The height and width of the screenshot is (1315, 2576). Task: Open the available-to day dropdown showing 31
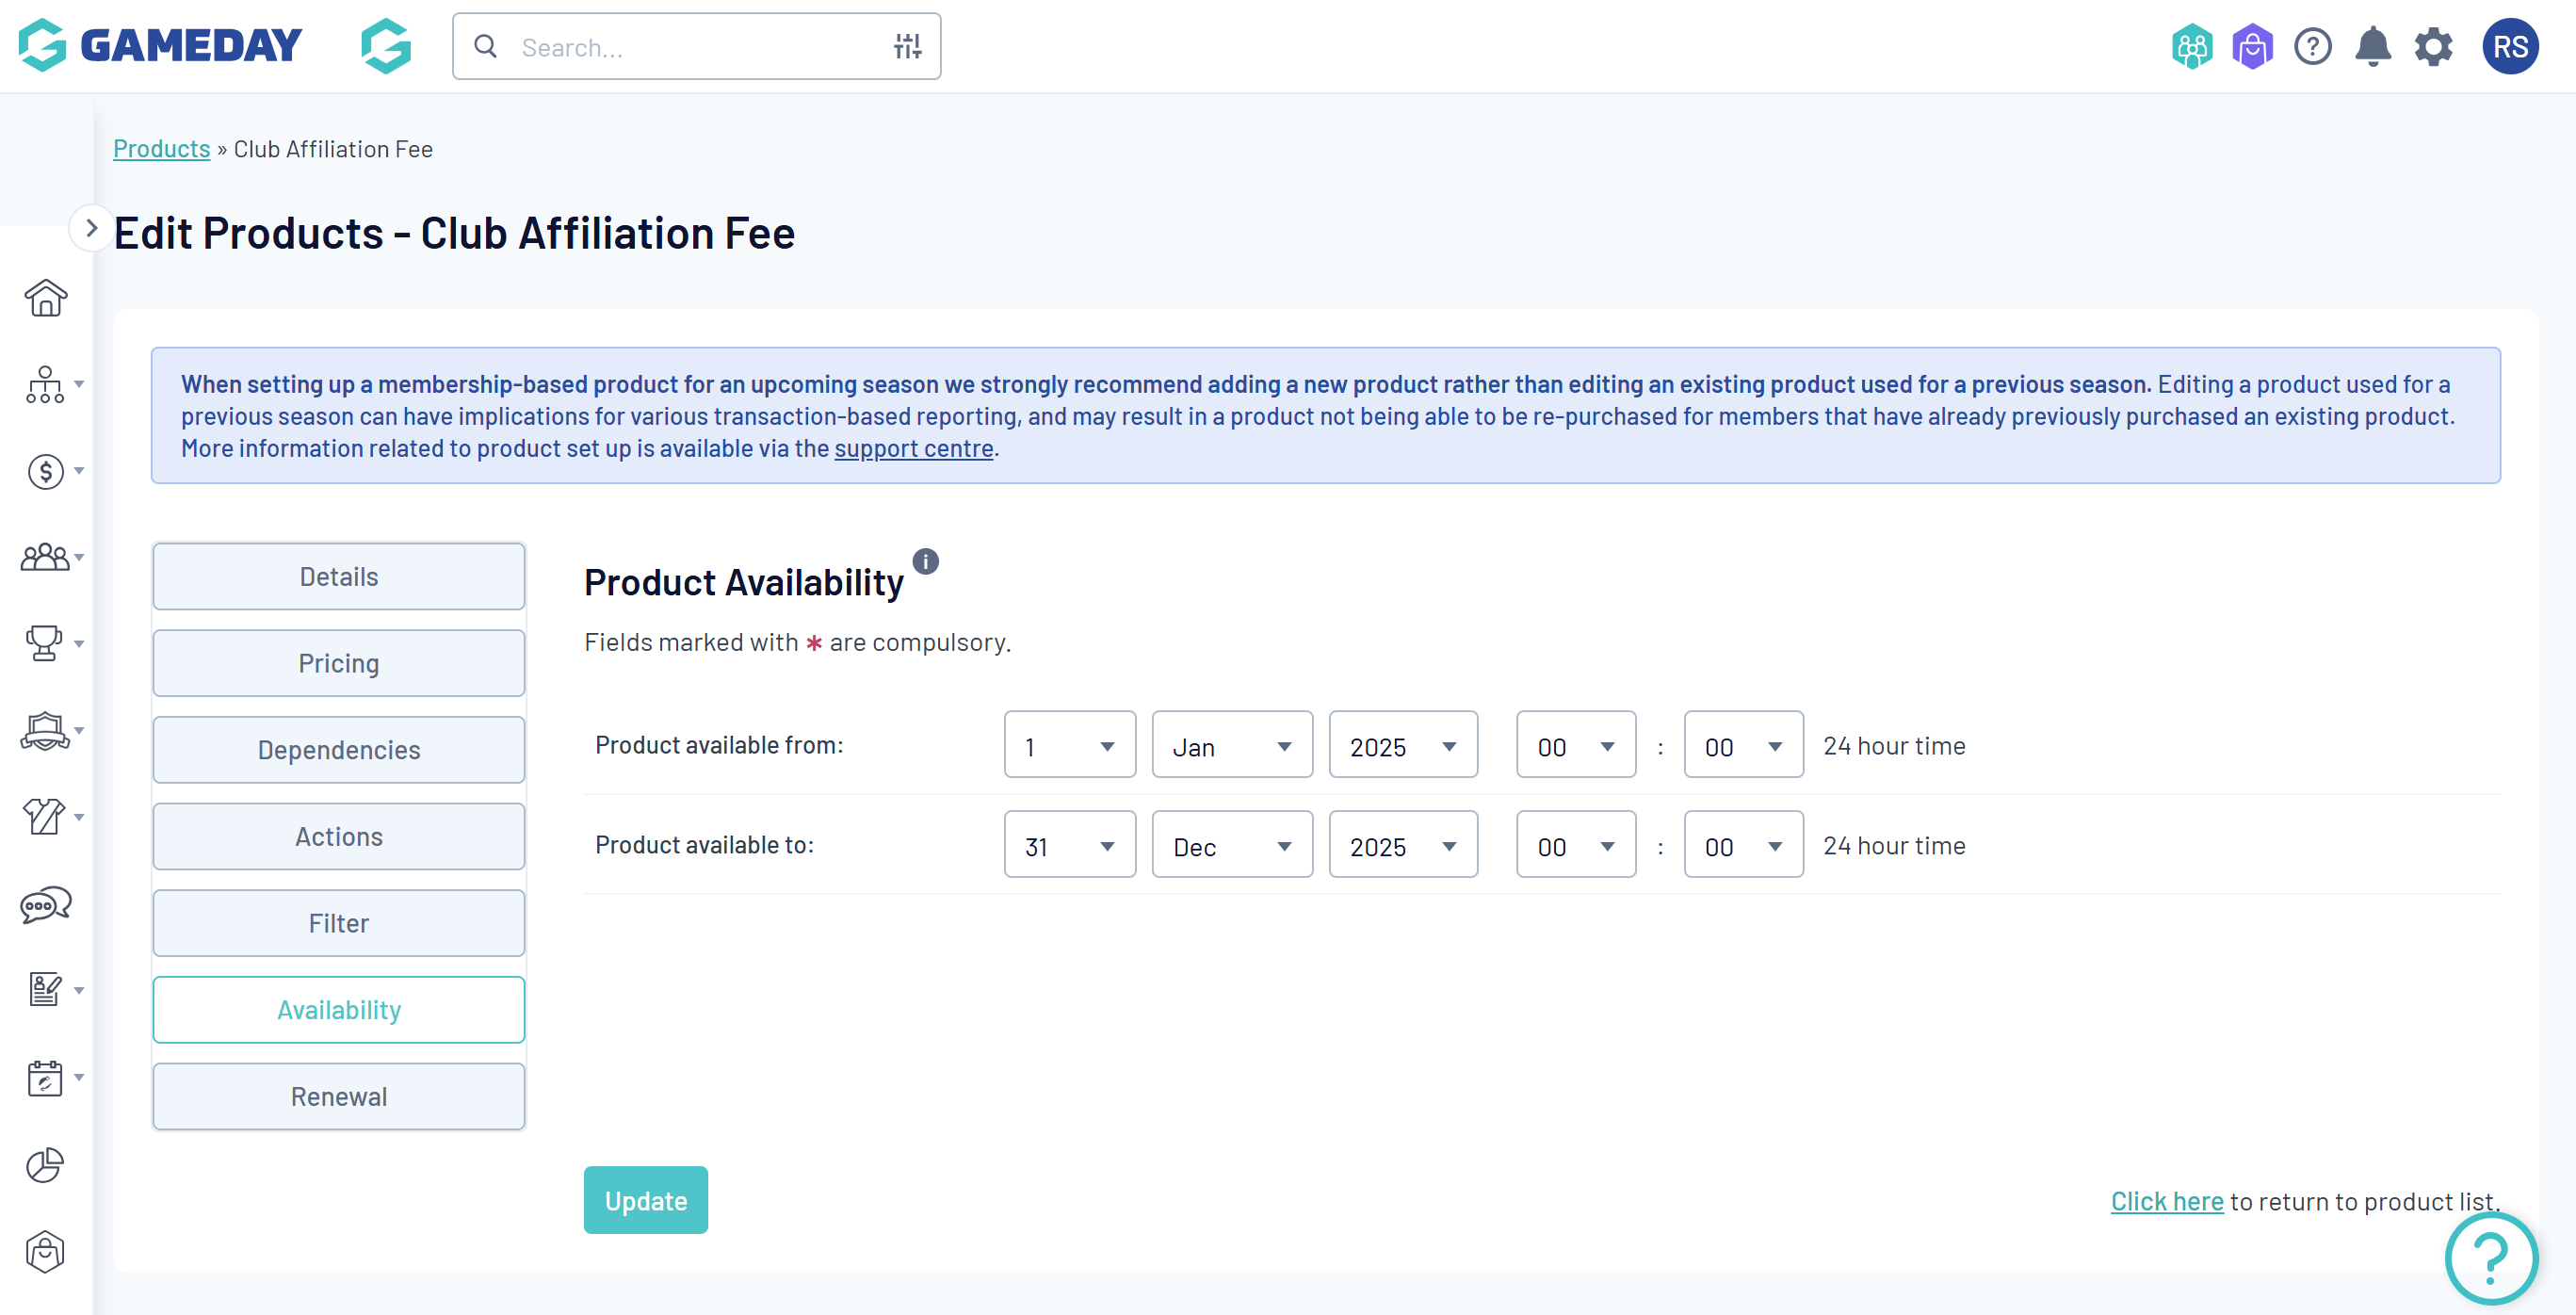[x=1069, y=846]
